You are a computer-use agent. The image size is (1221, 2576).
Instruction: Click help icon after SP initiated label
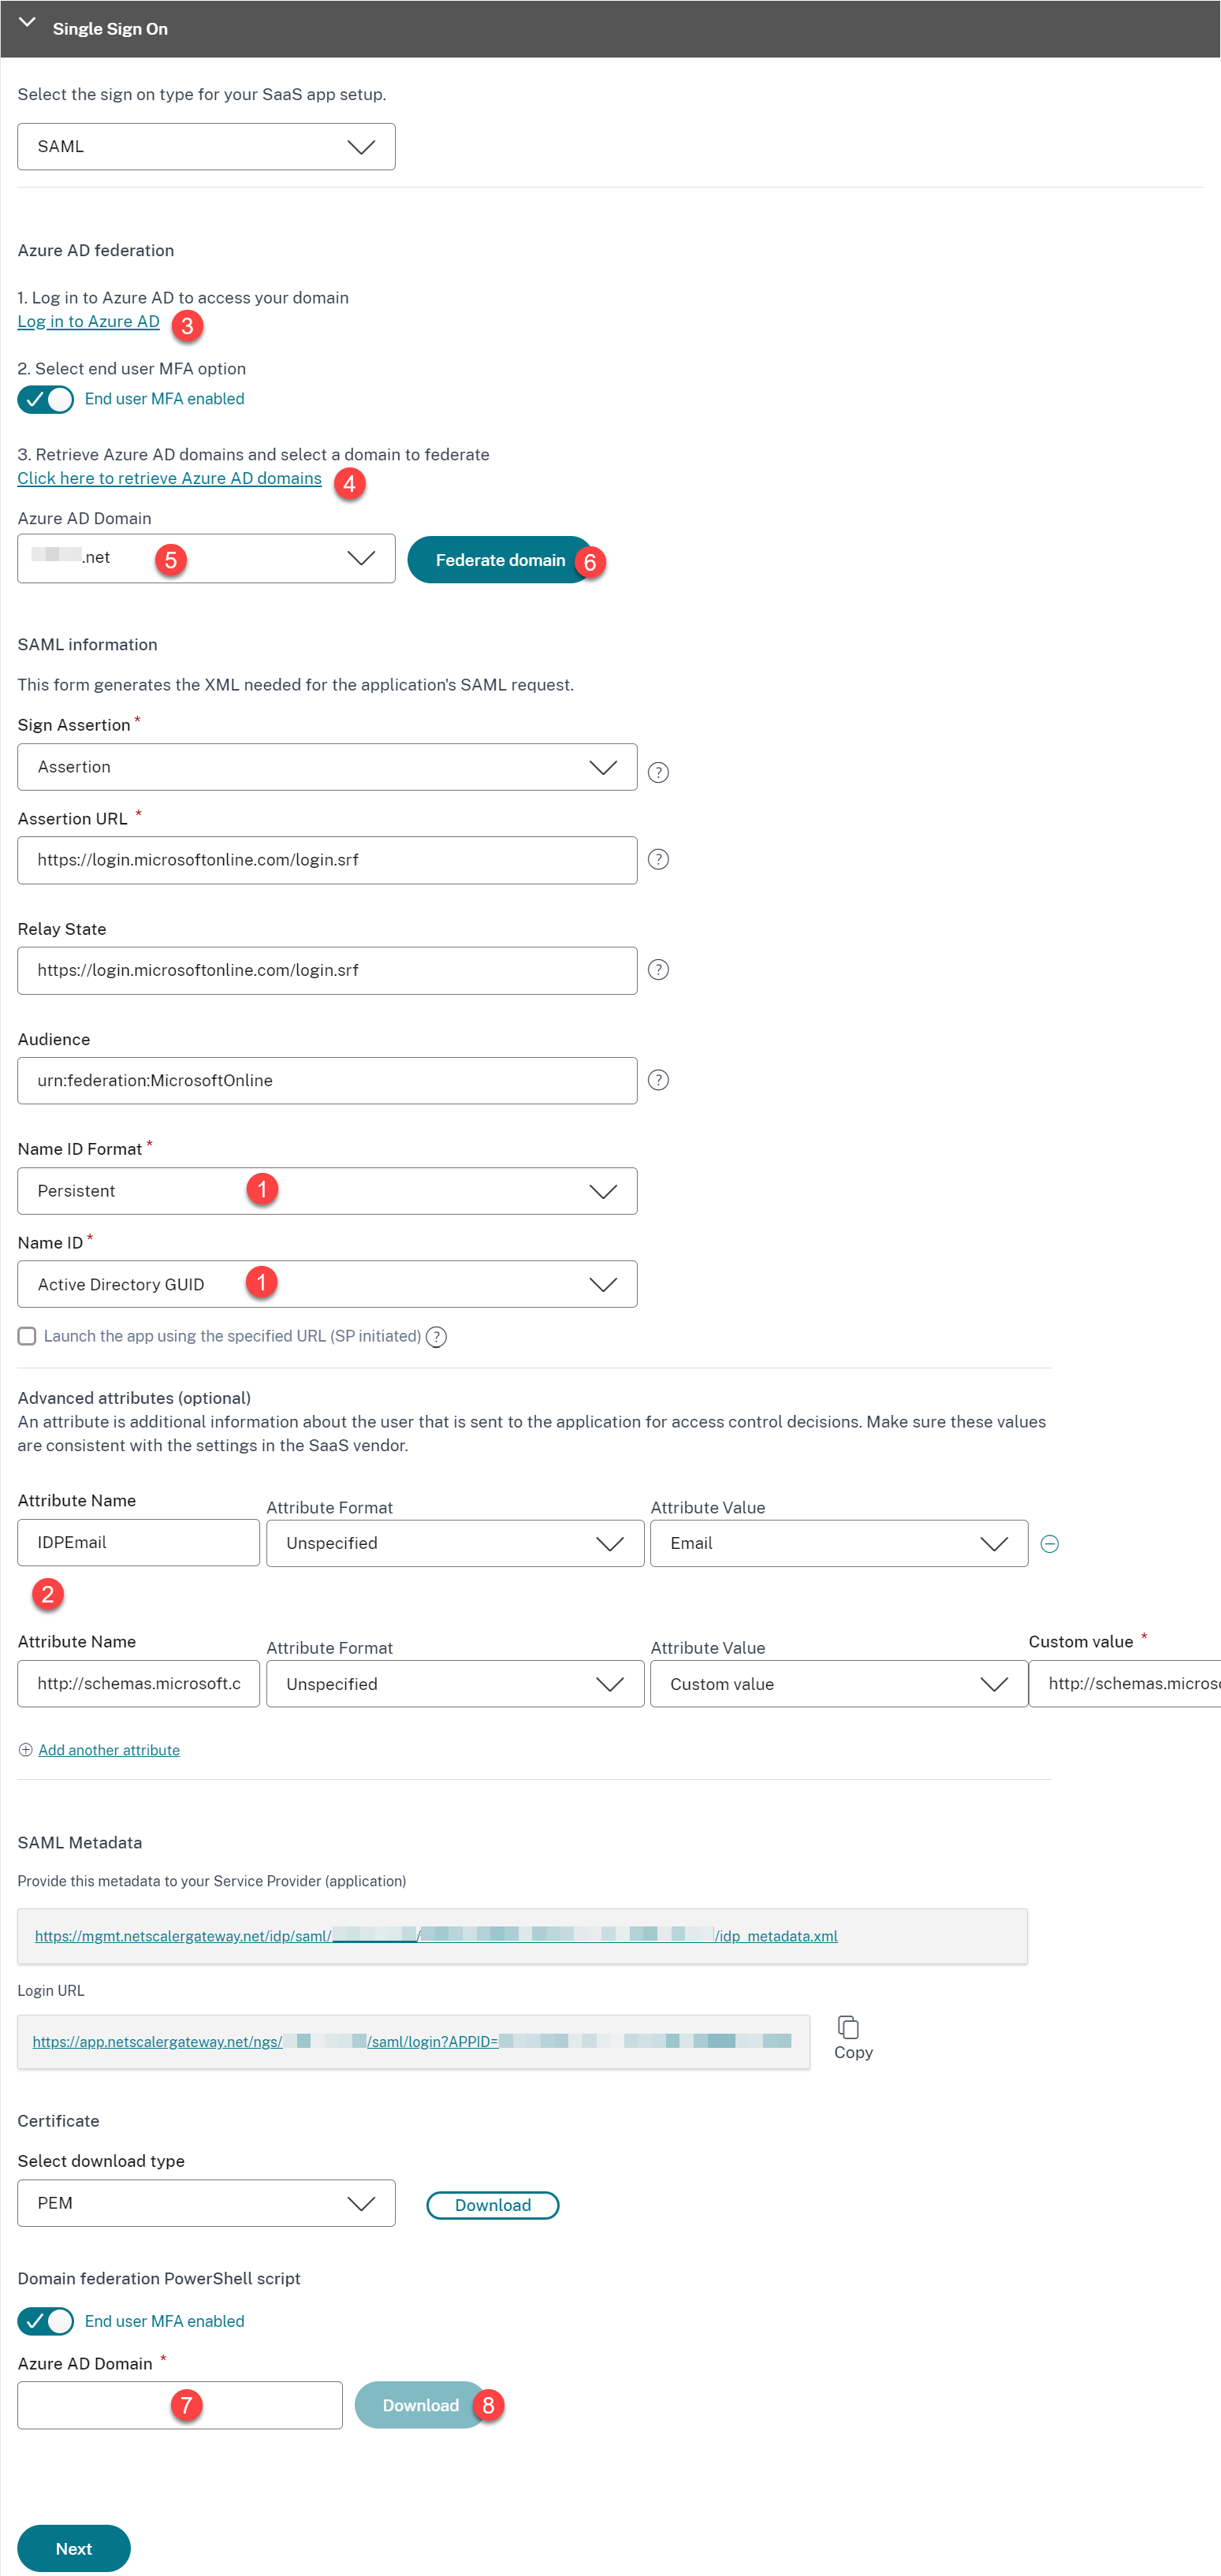pos(436,1337)
